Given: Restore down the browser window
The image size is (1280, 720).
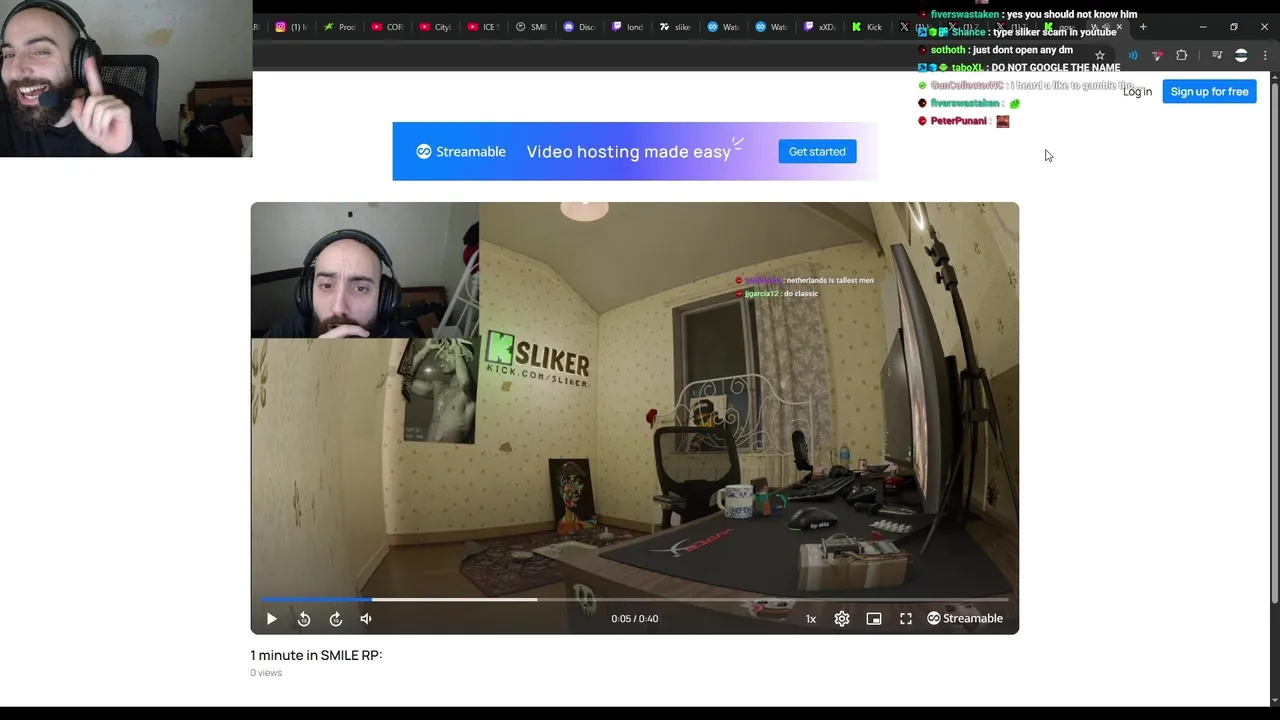Looking at the screenshot, I should (x=1233, y=27).
